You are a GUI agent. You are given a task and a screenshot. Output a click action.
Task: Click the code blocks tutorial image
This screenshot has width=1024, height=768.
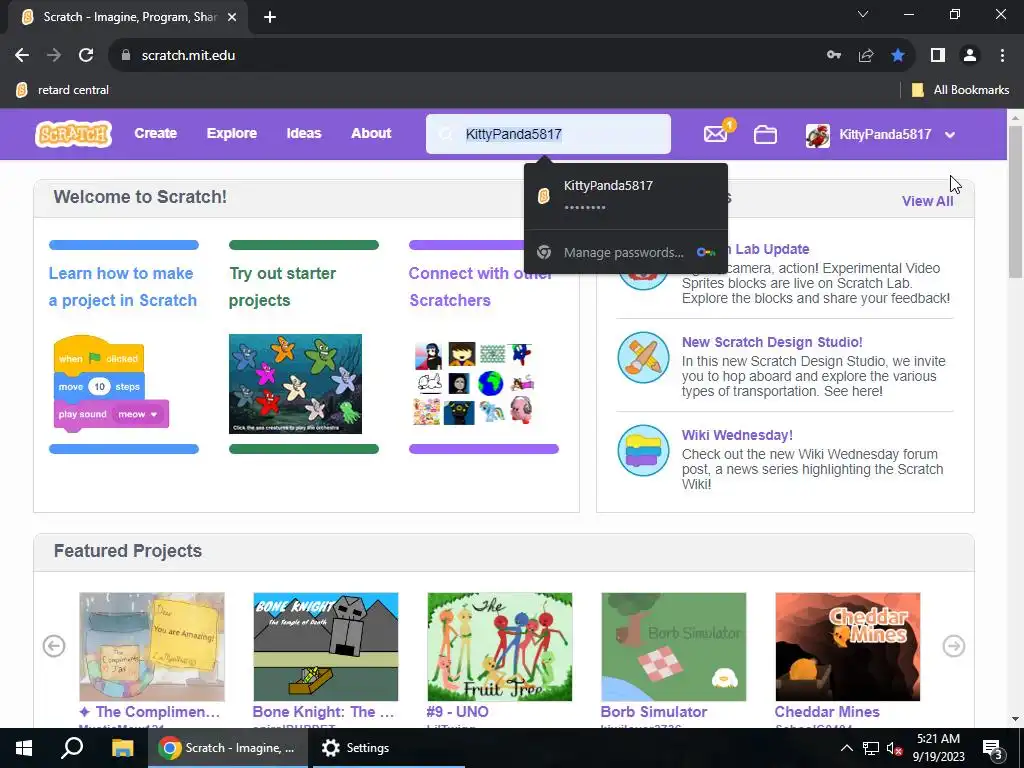[x=111, y=383]
